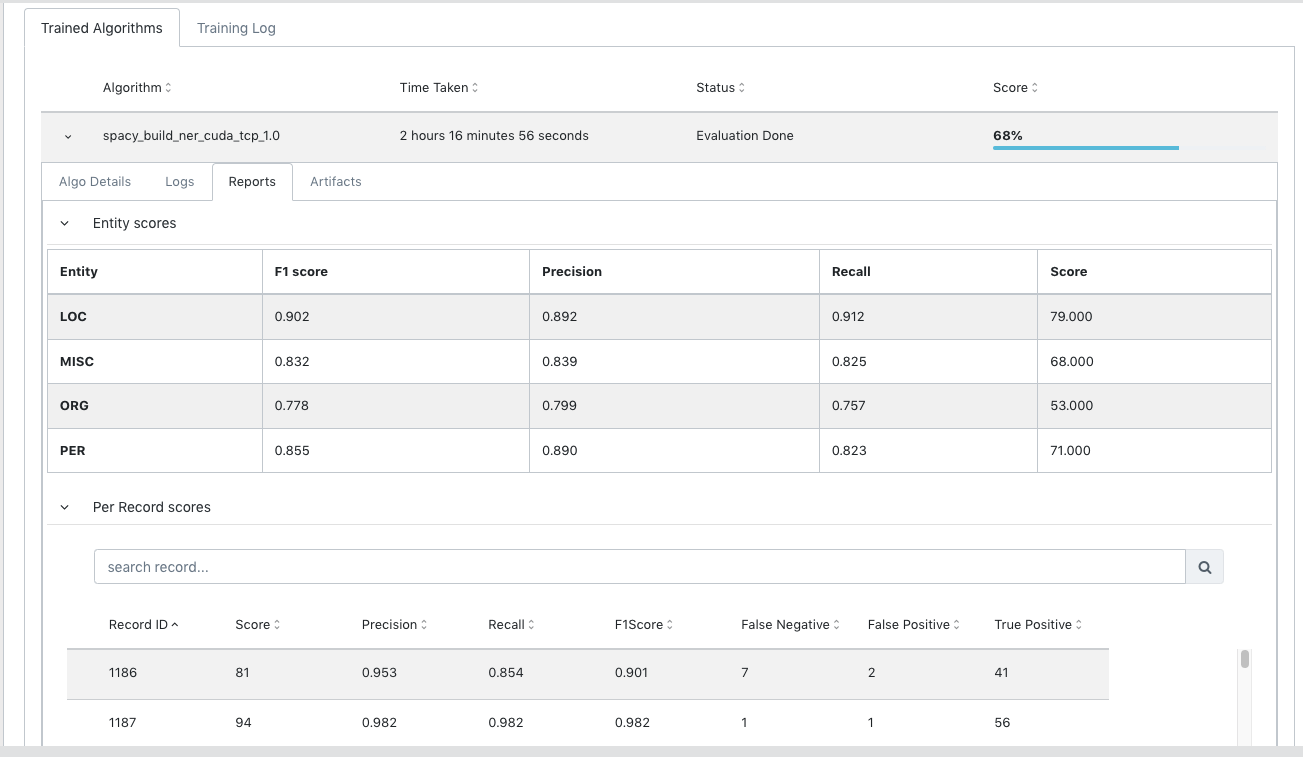The height and width of the screenshot is (757, 1303).
Task: Click the search magnifier button
Action: point(1204,566)
